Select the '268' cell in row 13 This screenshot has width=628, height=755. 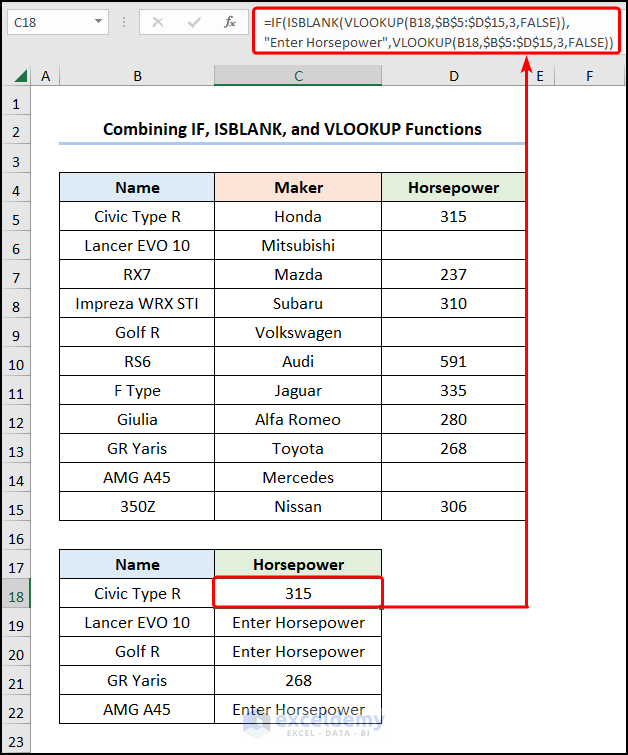(x=454, y=448)
